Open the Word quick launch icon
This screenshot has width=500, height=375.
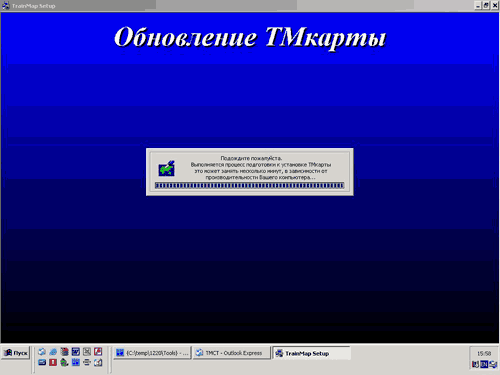coord(76,352)
